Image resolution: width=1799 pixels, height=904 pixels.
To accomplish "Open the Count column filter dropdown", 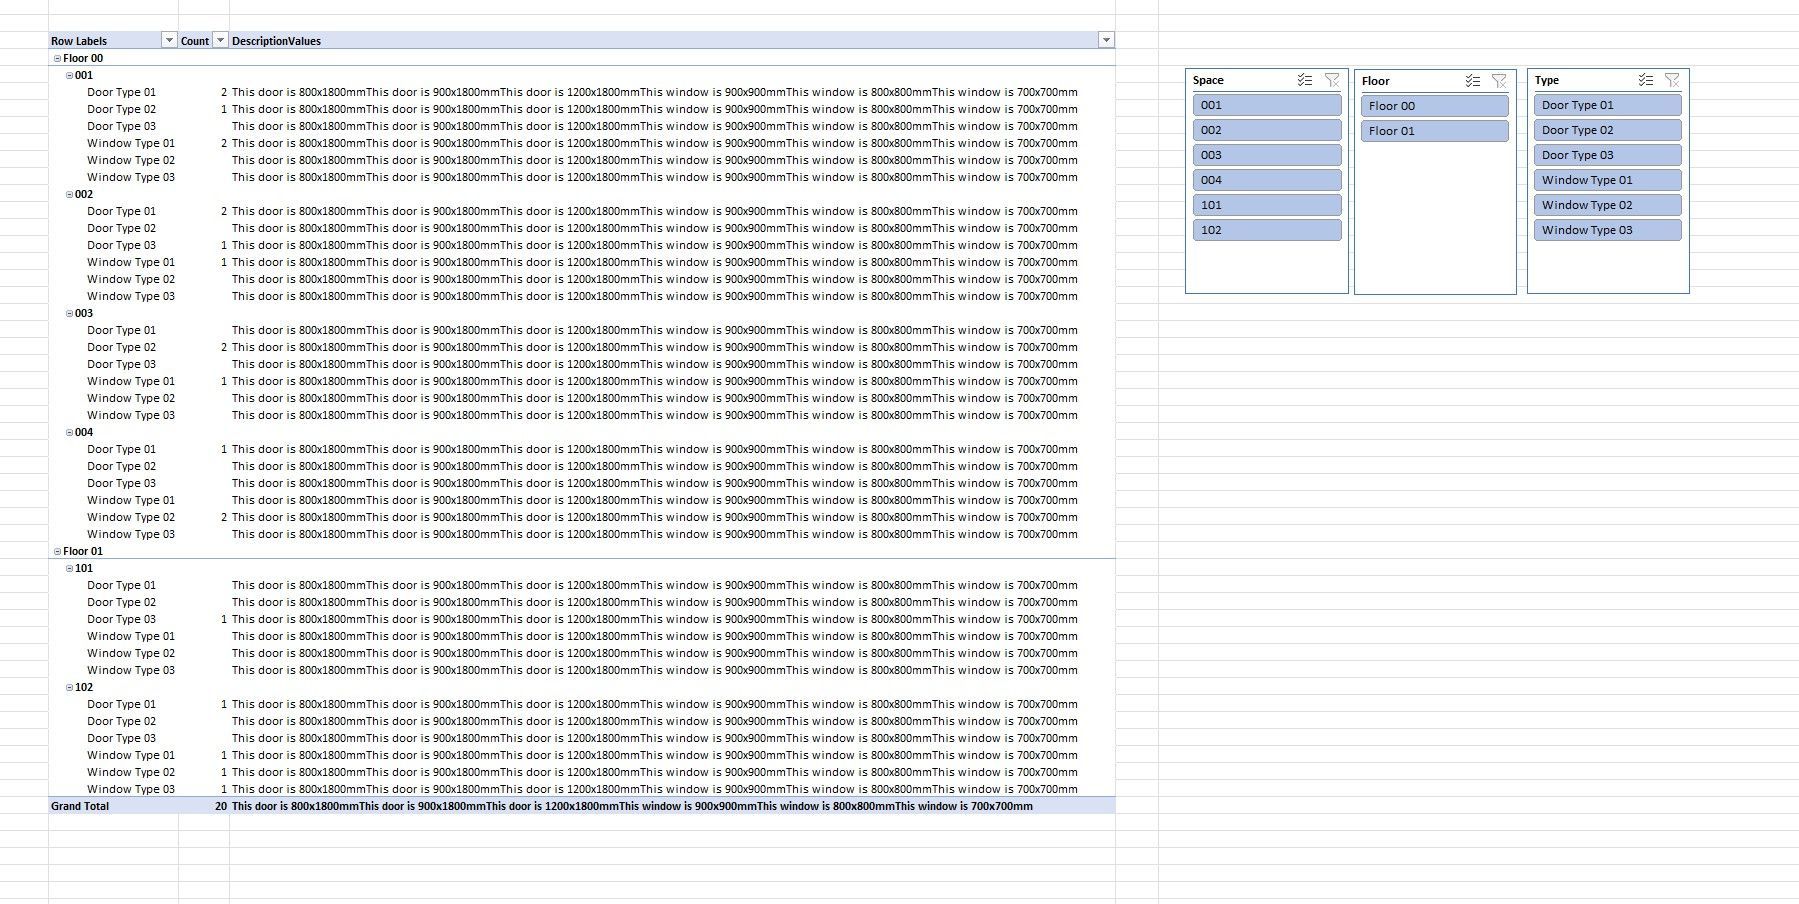I will coord(220,41).
